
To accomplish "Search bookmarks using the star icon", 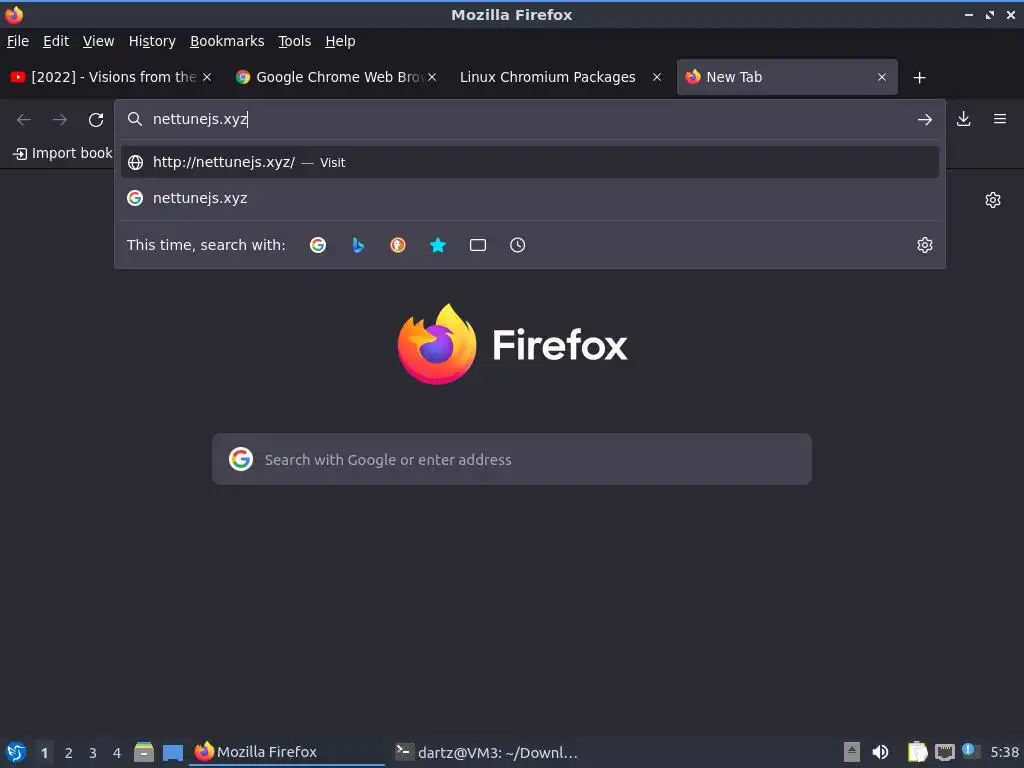I will pos(438,245).
